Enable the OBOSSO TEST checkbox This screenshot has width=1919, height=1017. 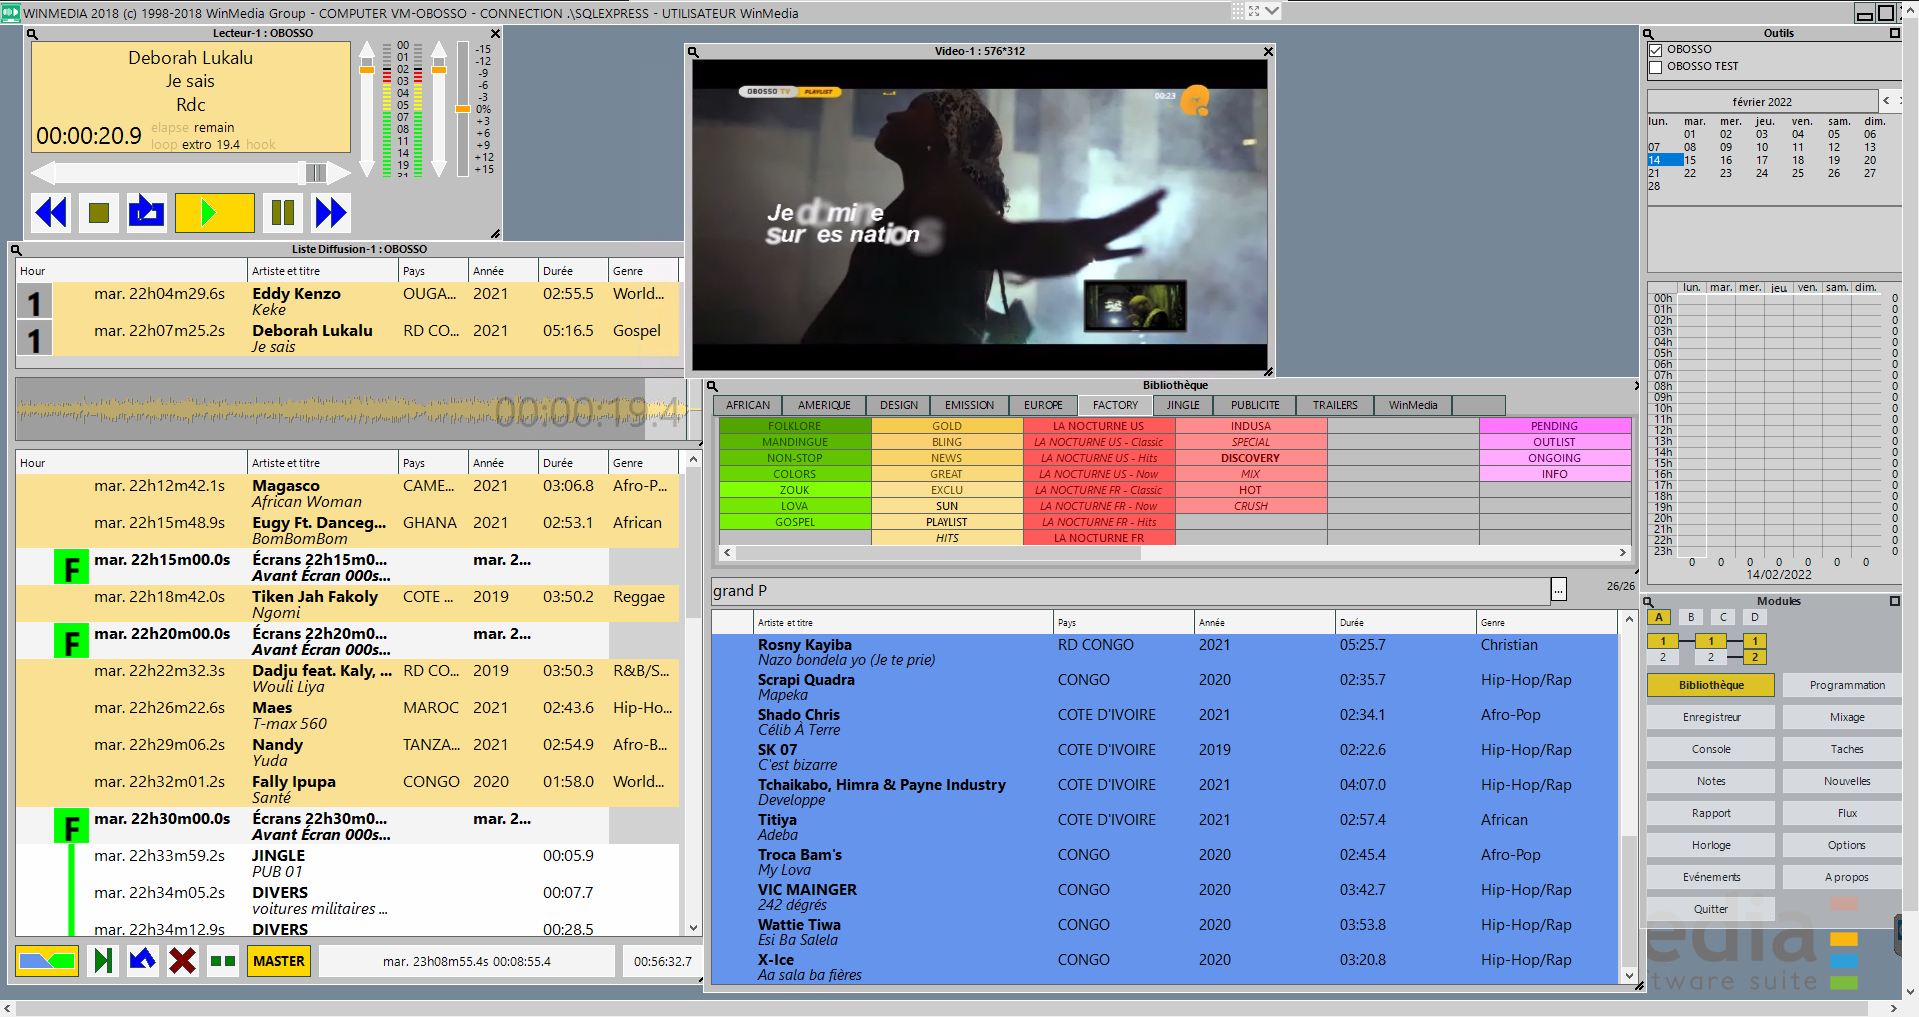tap(1655, 67)
